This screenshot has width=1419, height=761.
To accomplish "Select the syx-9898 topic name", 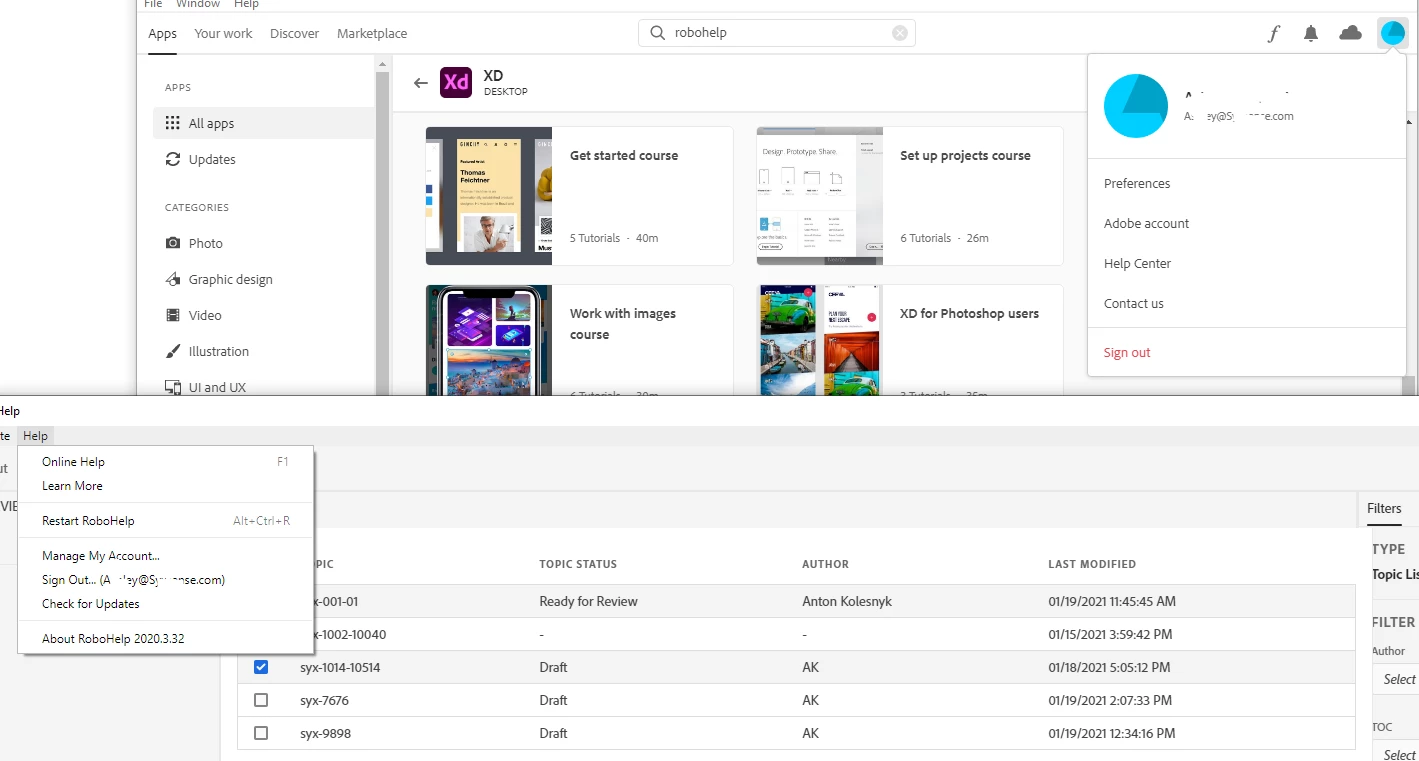I will pos(326,733).
